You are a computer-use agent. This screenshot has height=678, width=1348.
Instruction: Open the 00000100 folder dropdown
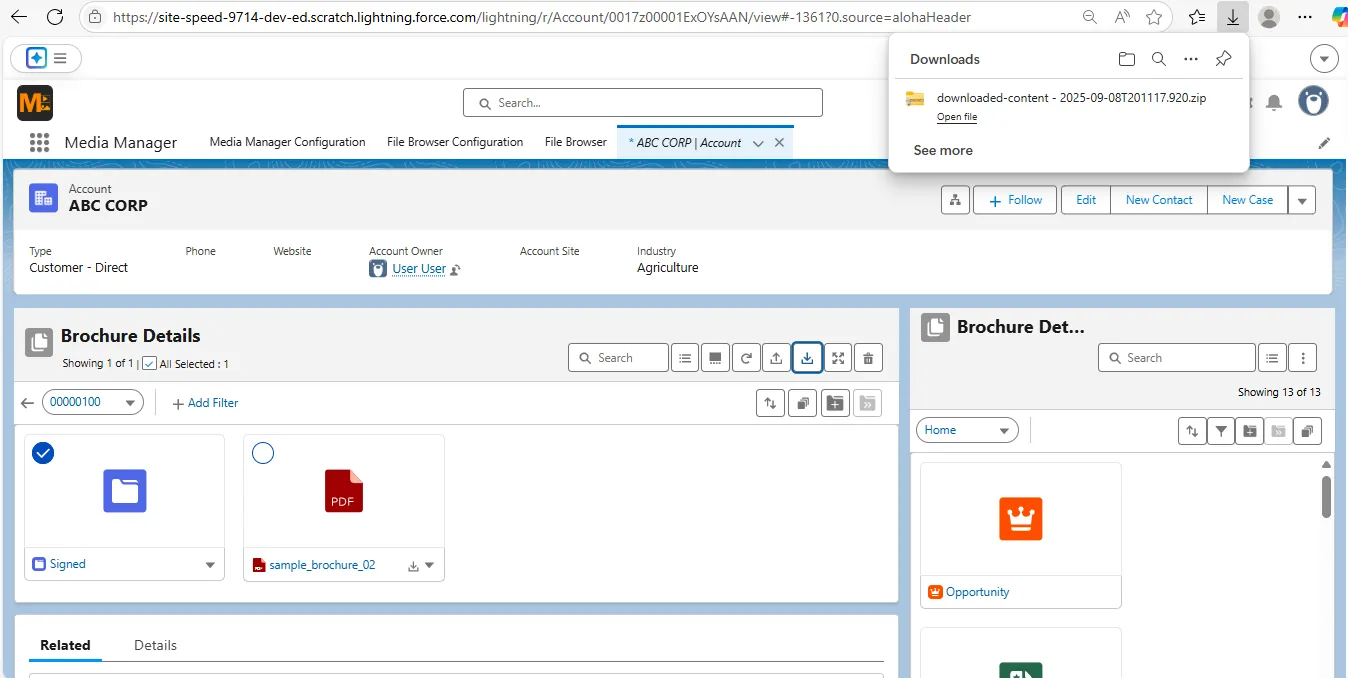pos(92,403)
